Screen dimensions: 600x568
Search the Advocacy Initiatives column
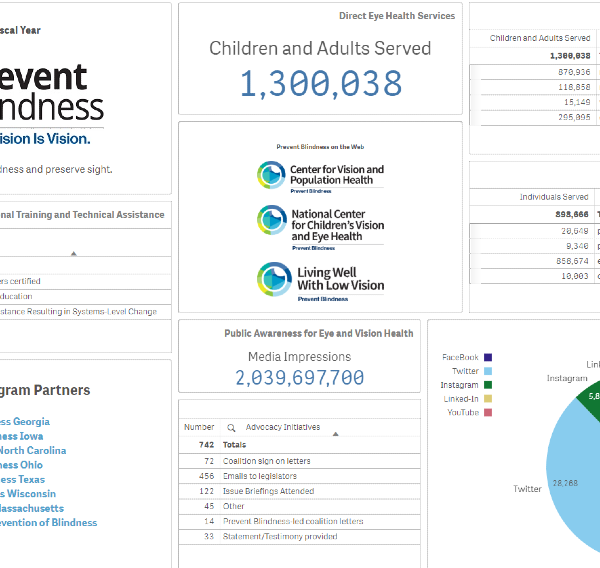[x=231, y=428]
